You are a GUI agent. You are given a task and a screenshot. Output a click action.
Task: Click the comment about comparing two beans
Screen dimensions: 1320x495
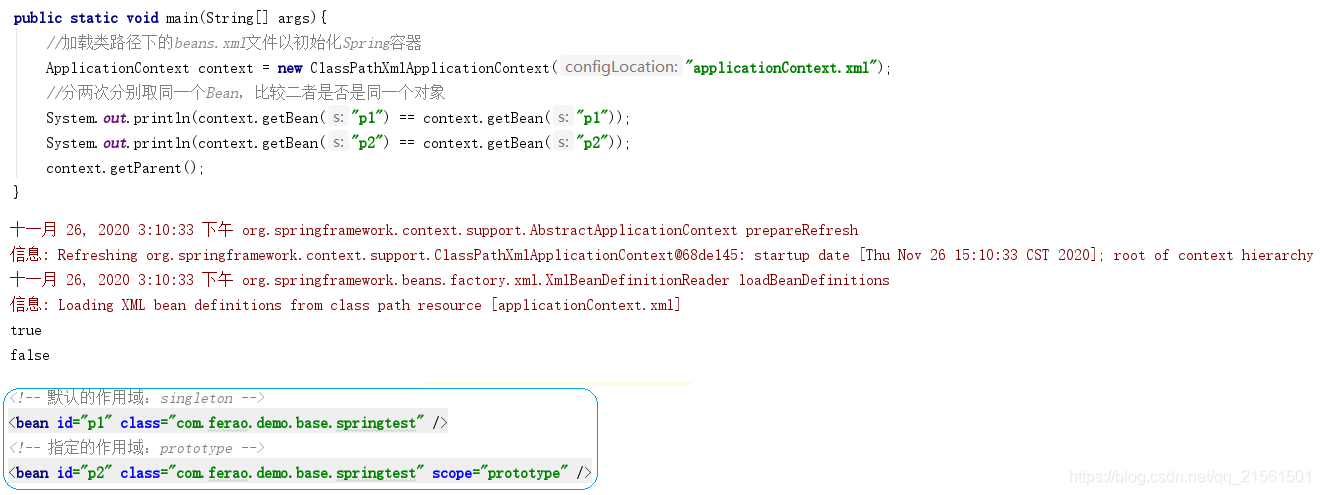(246, 93)
